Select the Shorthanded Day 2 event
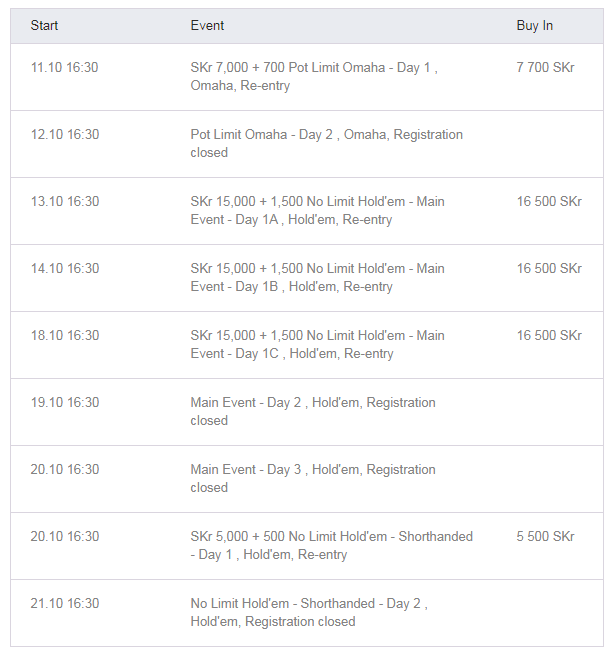 pyautogui.click(x=308, y=613)
